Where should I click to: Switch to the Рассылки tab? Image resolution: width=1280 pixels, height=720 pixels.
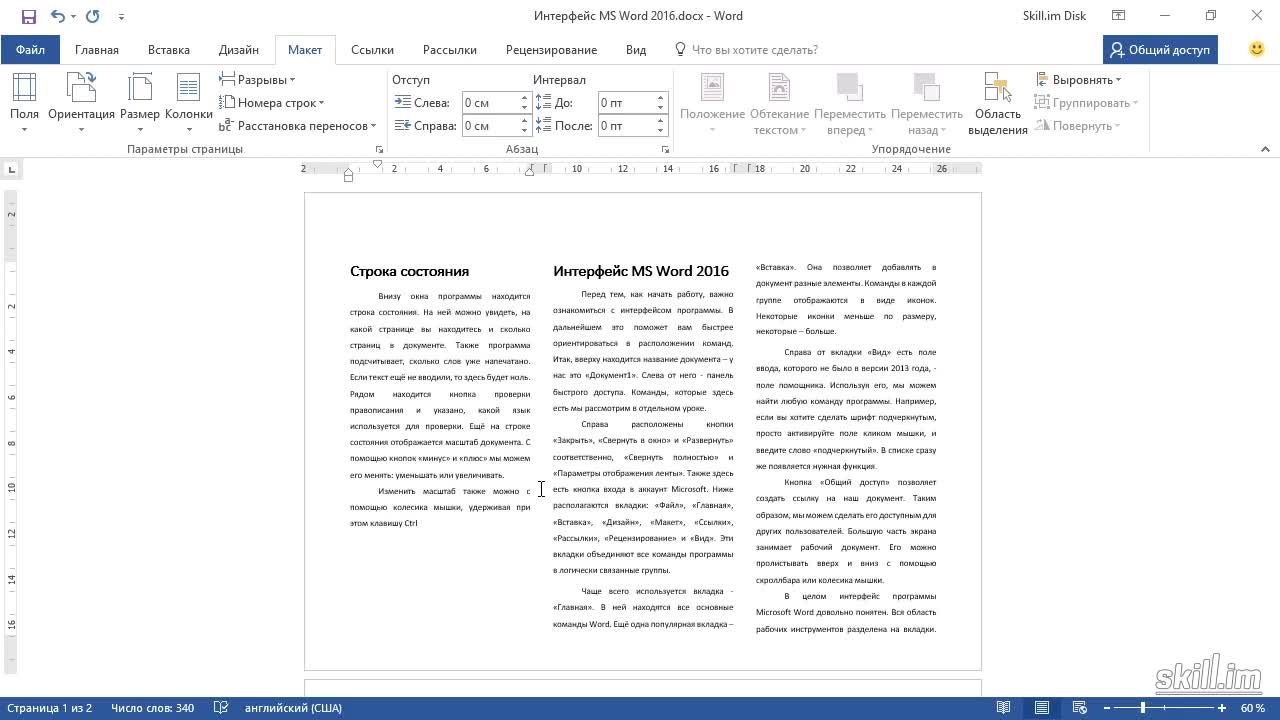tap(449, 50)
